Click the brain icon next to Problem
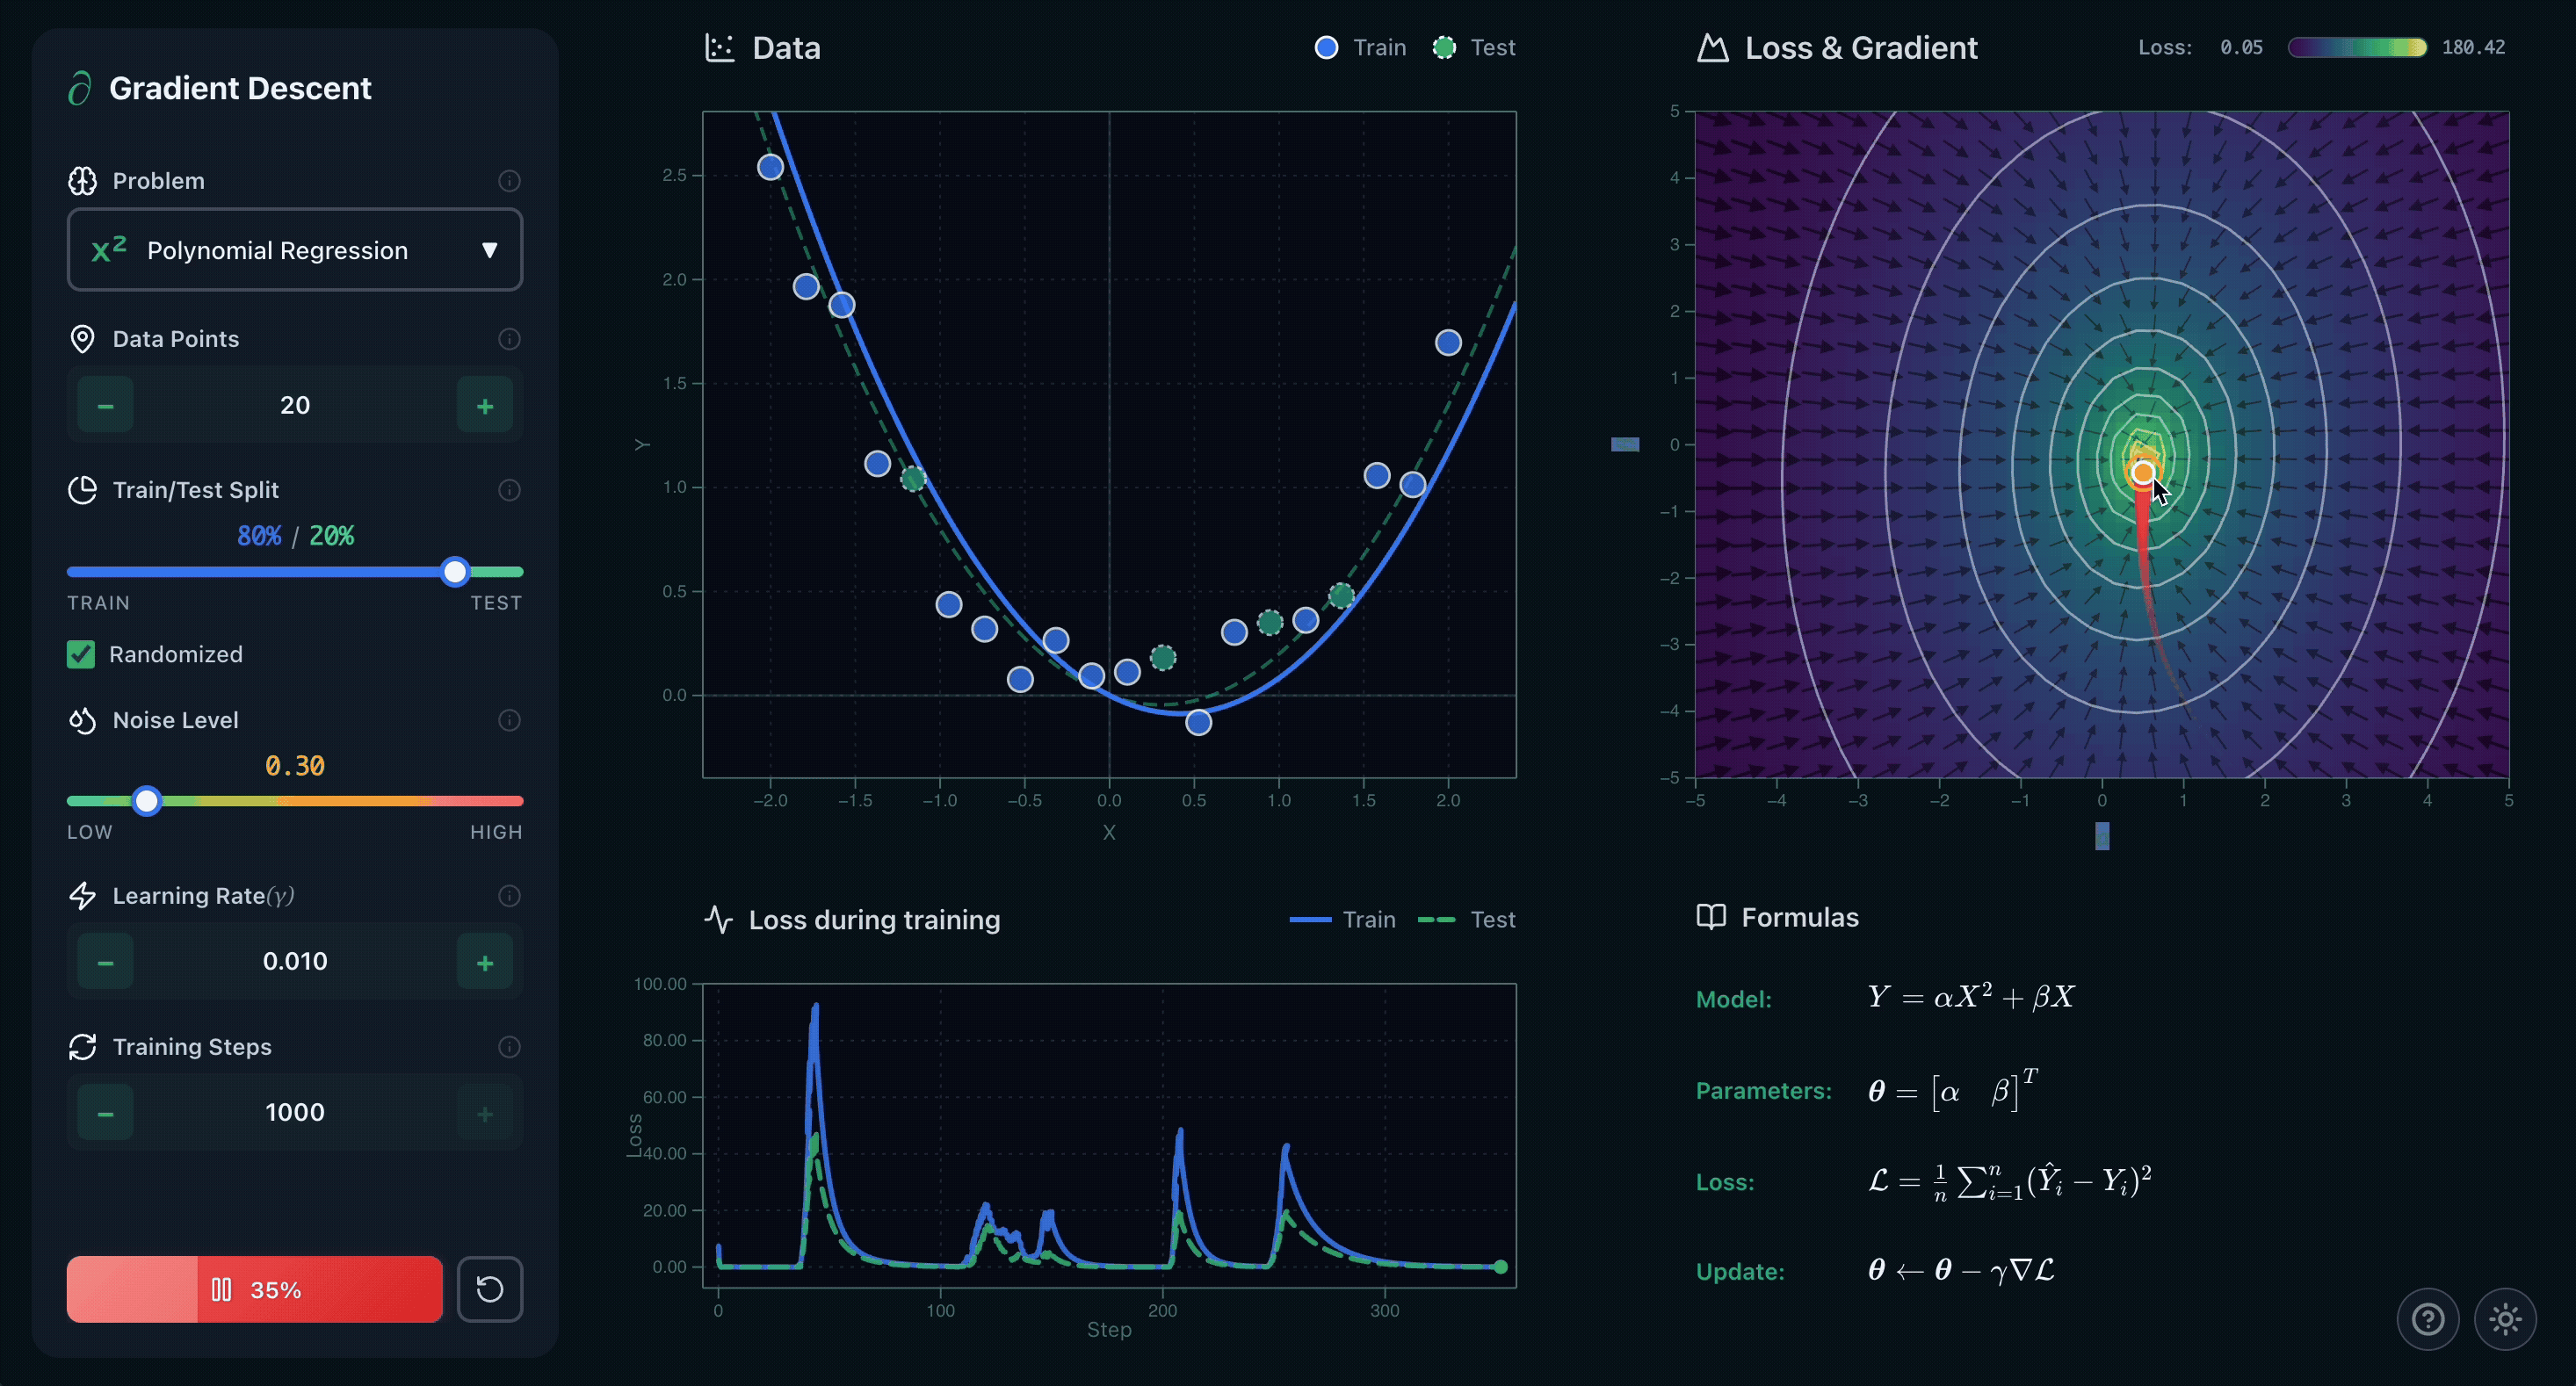The height and width of the screenshot is (1386, 2576). 81,181
